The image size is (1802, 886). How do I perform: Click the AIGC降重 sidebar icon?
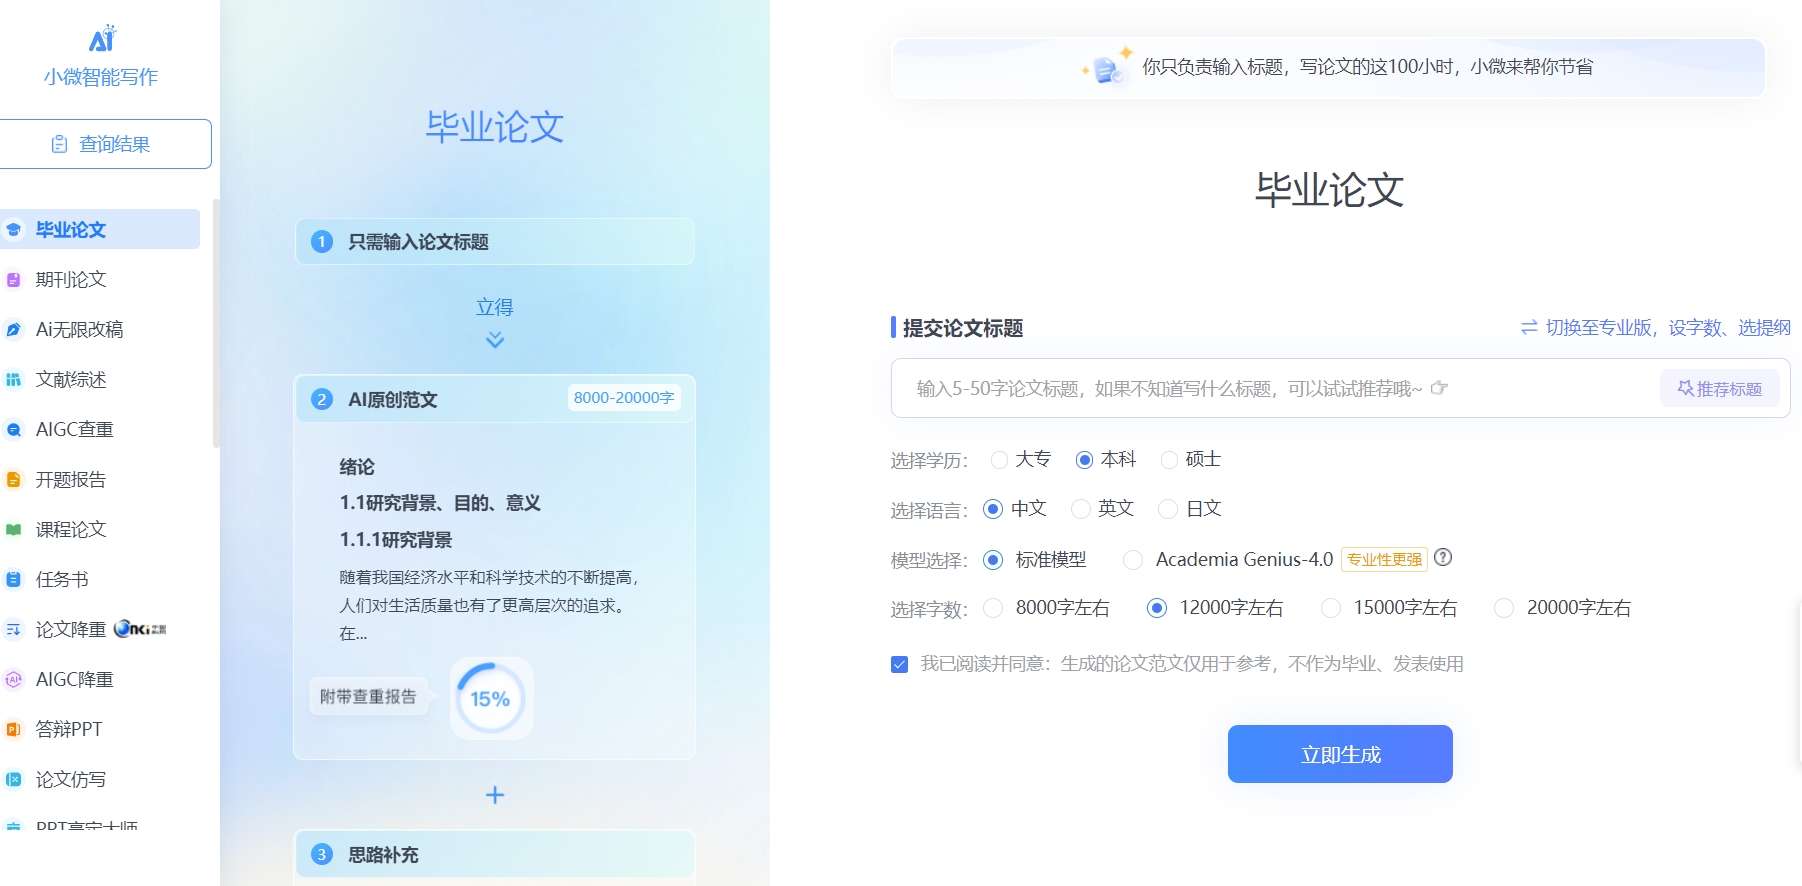click(x=14, y=680)
